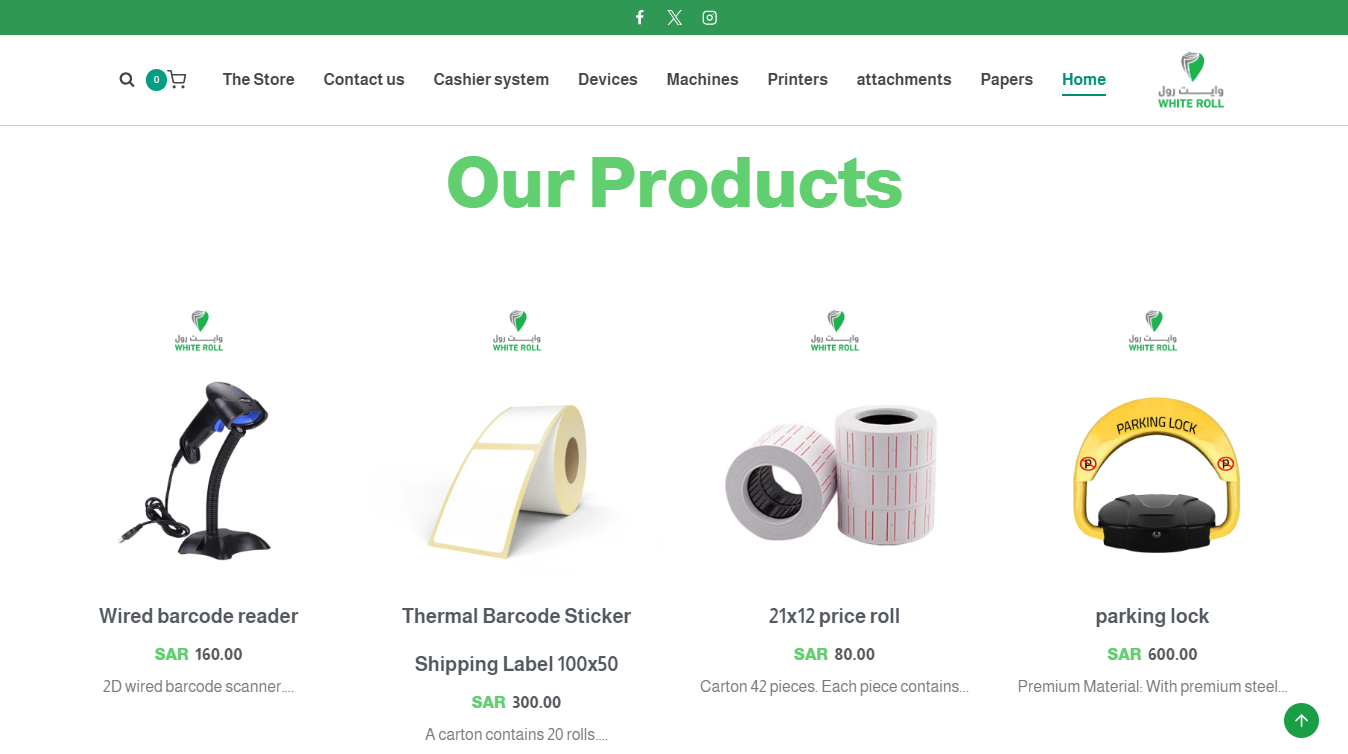The width and height of the screenshot is (1348, 754).
Task: Click the search magnifier icon
Action: (x=127, y=80)
